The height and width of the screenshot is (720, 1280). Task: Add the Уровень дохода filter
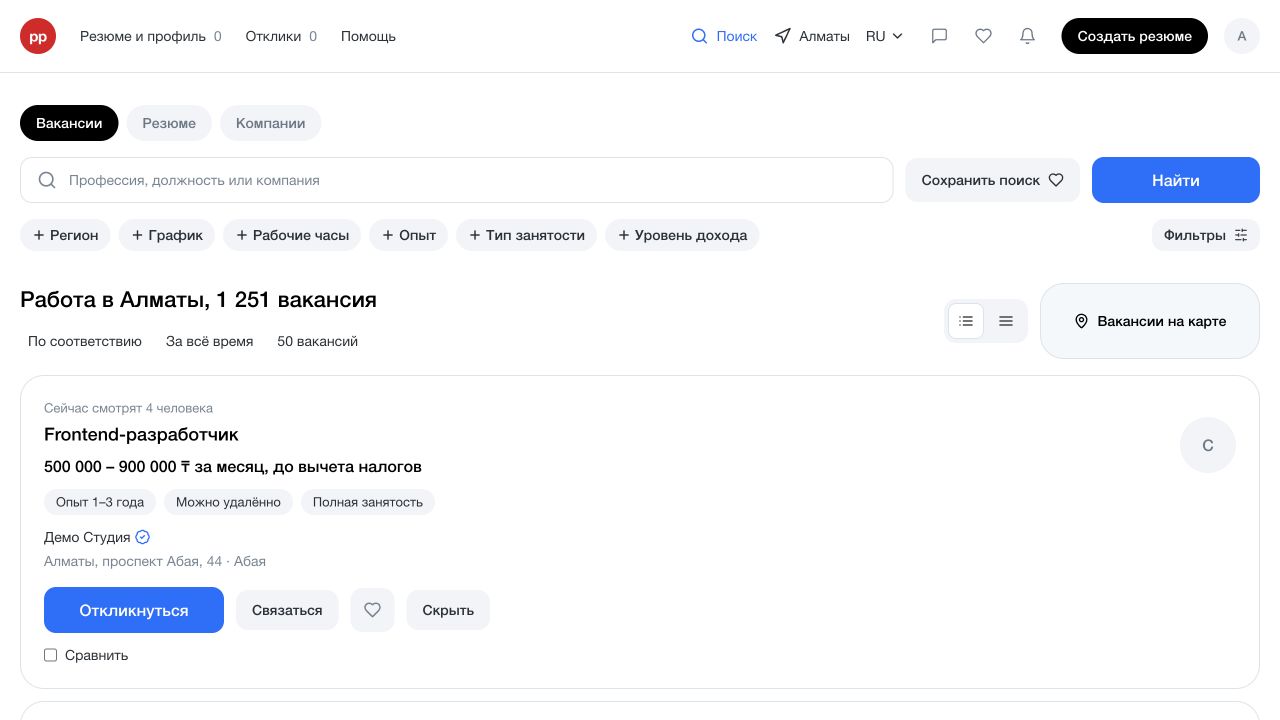tap(682, 235)
